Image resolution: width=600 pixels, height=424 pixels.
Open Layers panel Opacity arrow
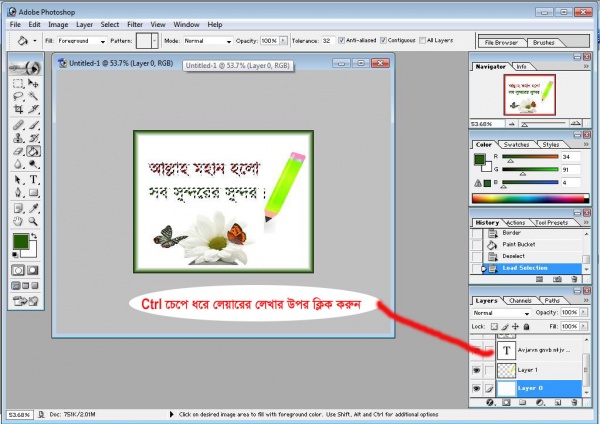click(x=584, y=312)
